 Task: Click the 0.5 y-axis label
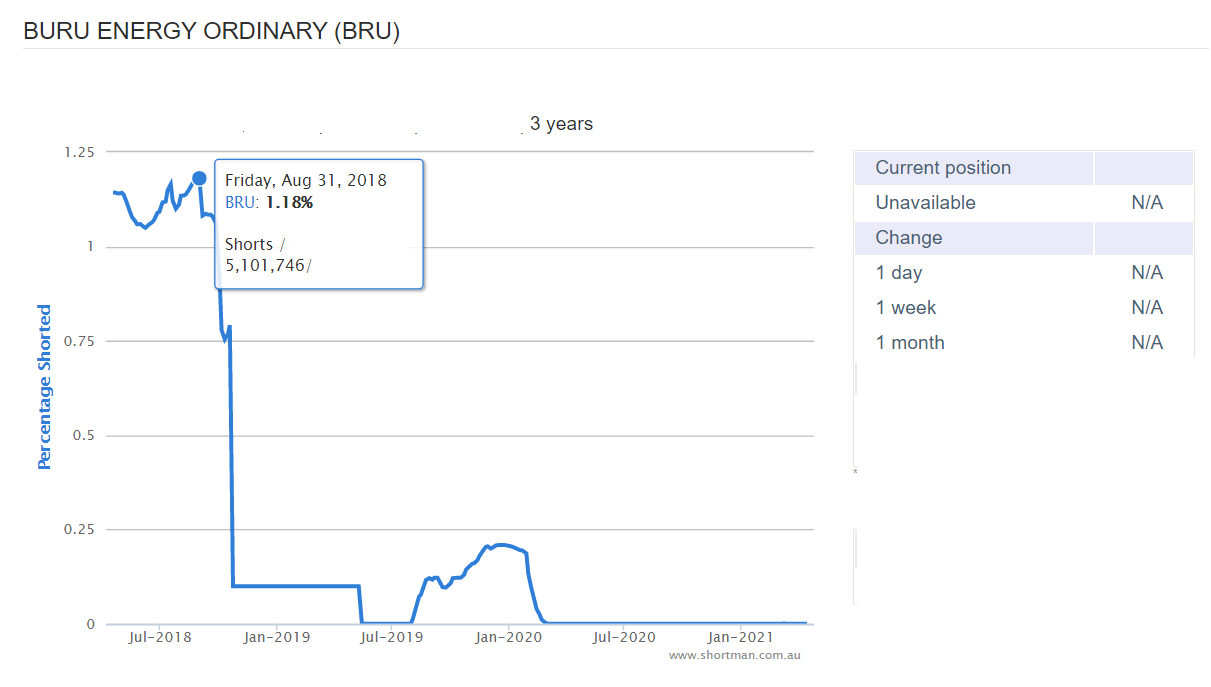point(84,436)
